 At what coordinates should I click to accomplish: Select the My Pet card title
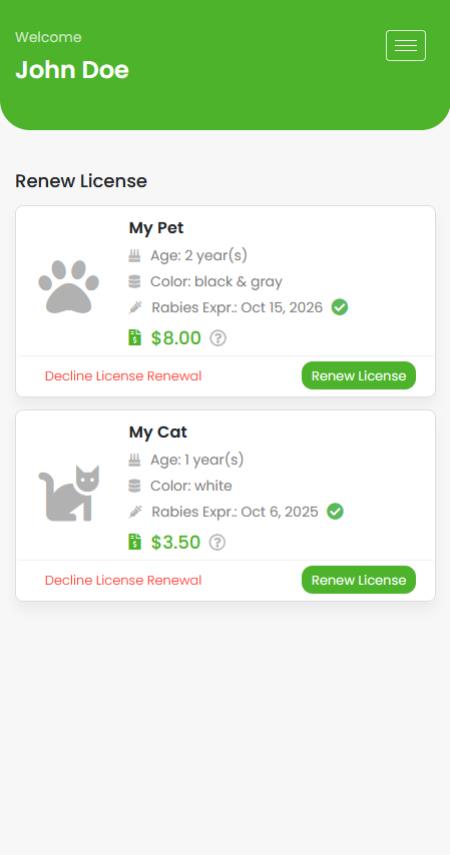(156, 228)
